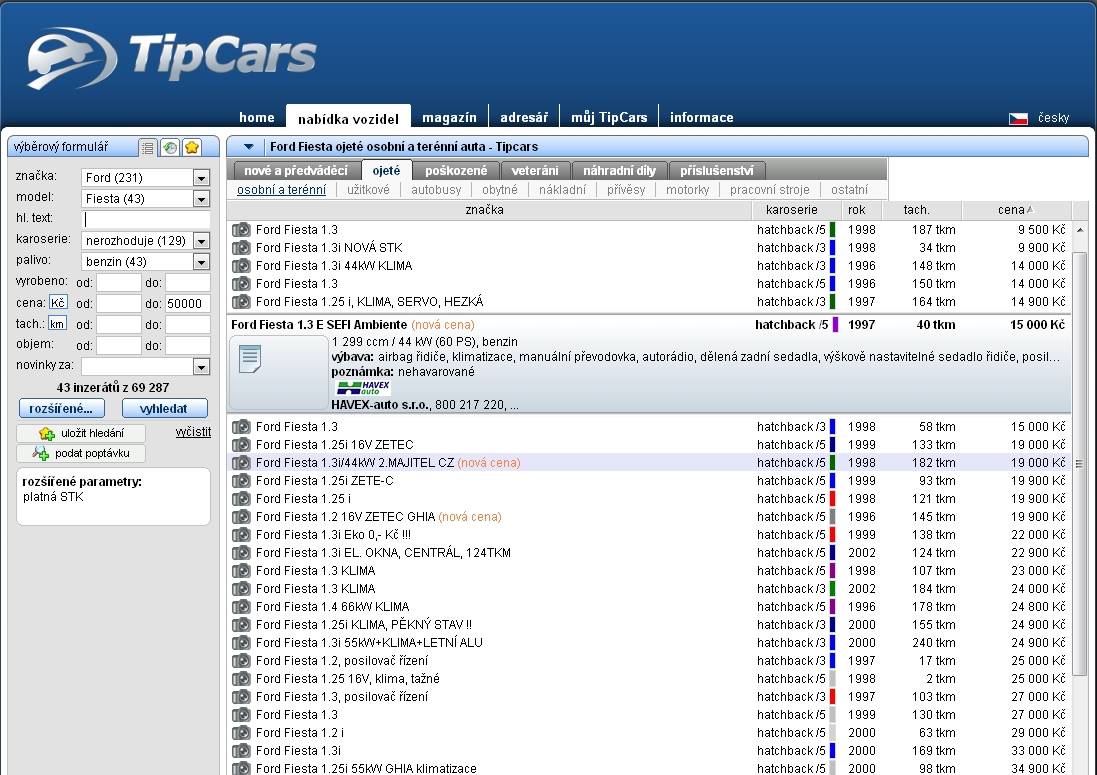Viewport: 1097px width, 775px height.
Task: Click camera icon for Ford Fiesta 1.3i row
Action: coord(241,751)
